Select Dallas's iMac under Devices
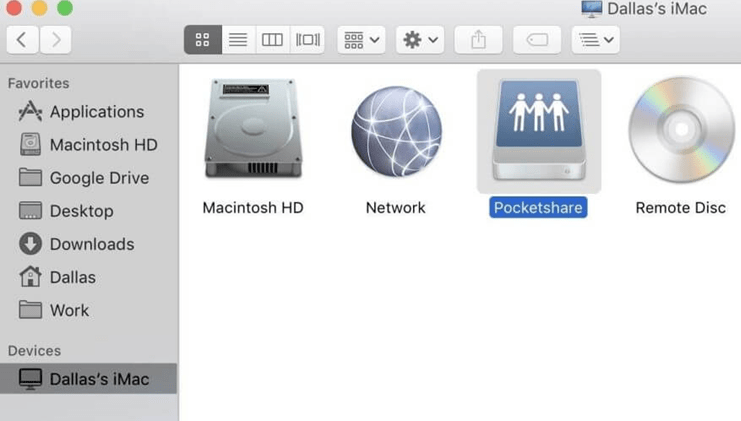This screenshot has height=421, width=741. pos(98,379)
